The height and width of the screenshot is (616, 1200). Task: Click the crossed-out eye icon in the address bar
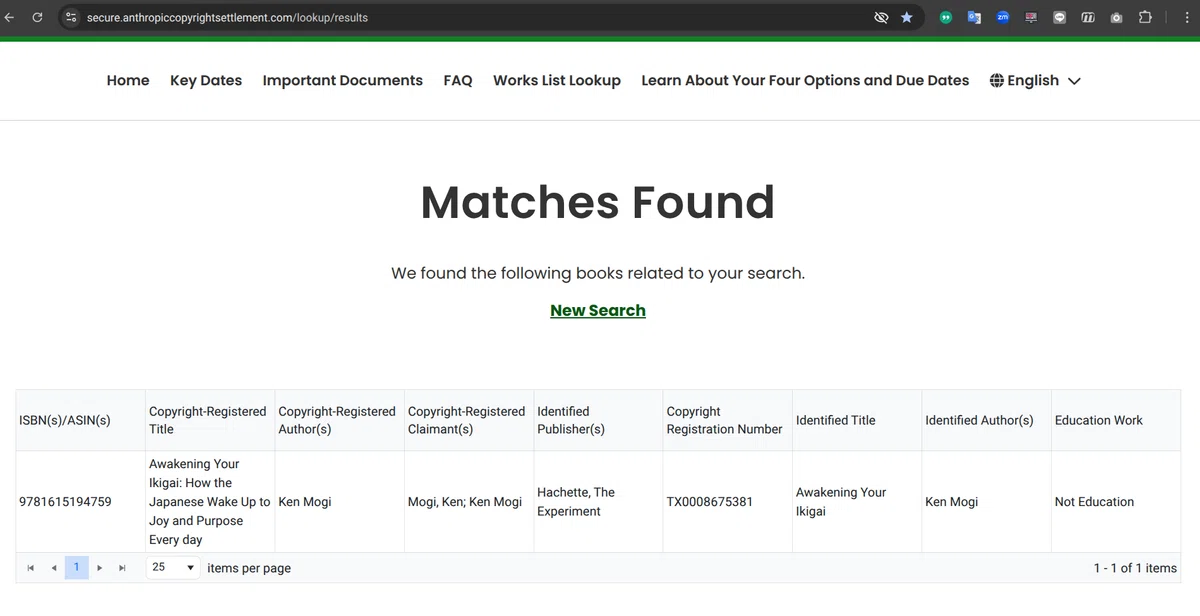[x=881, y=17]
